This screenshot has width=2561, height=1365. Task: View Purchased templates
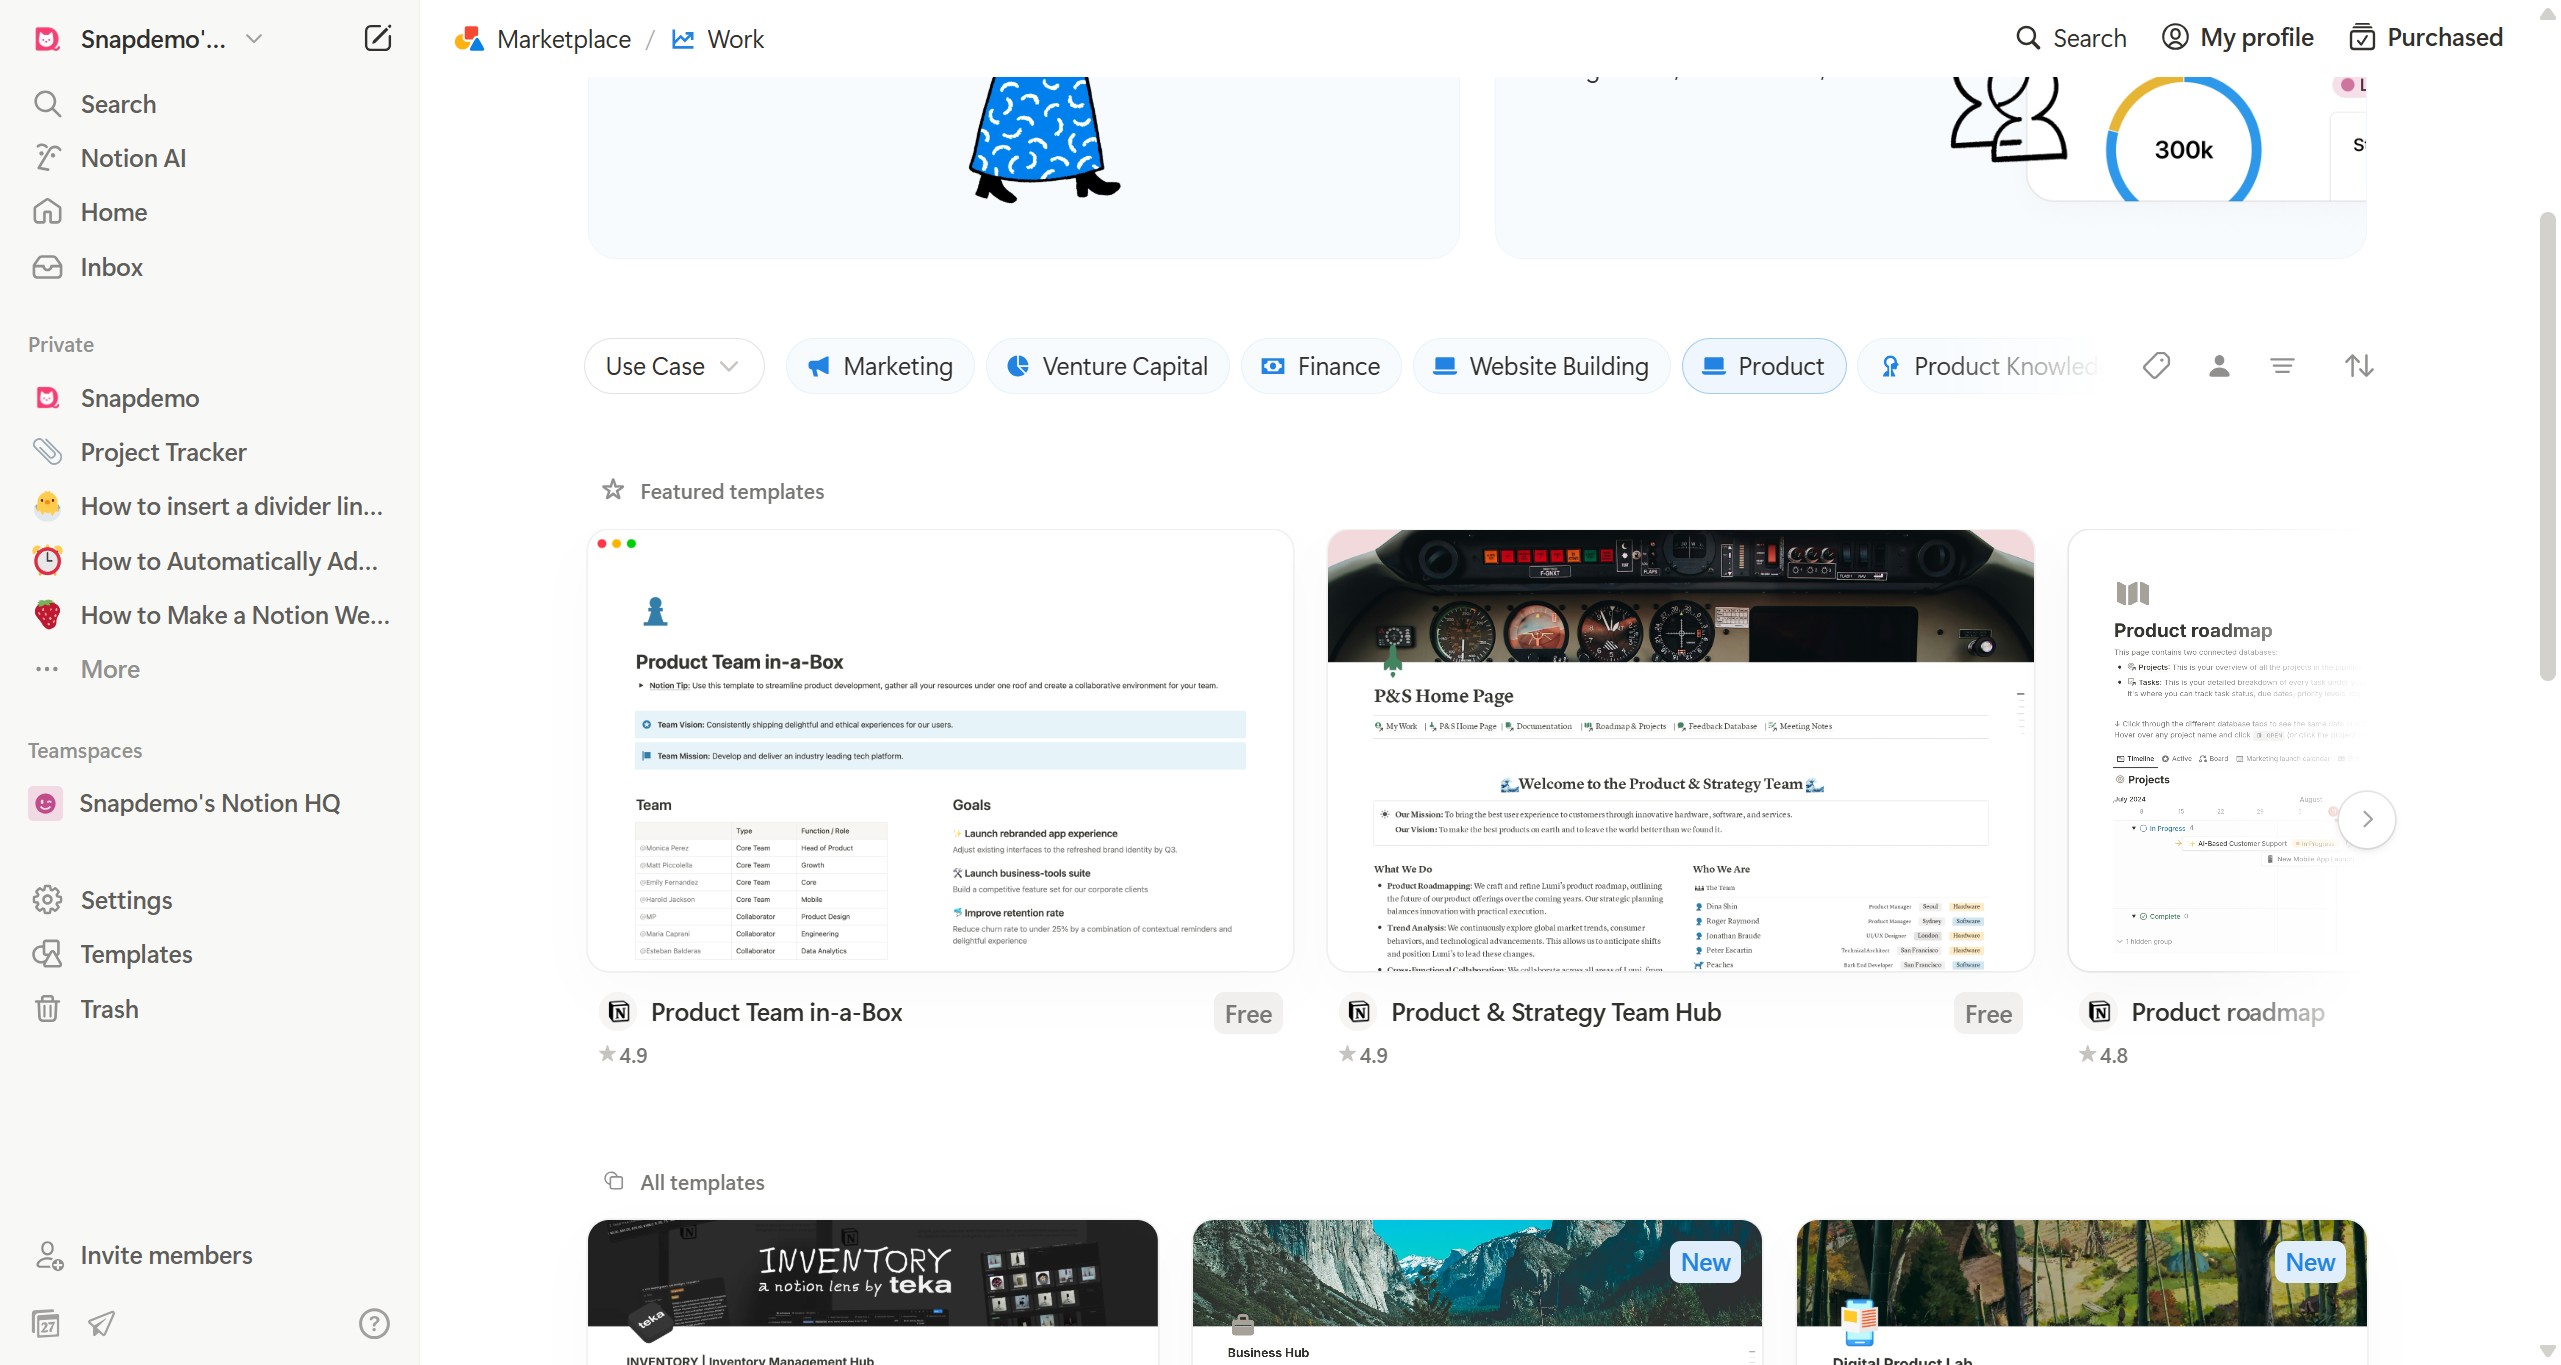pos(2426,38)
